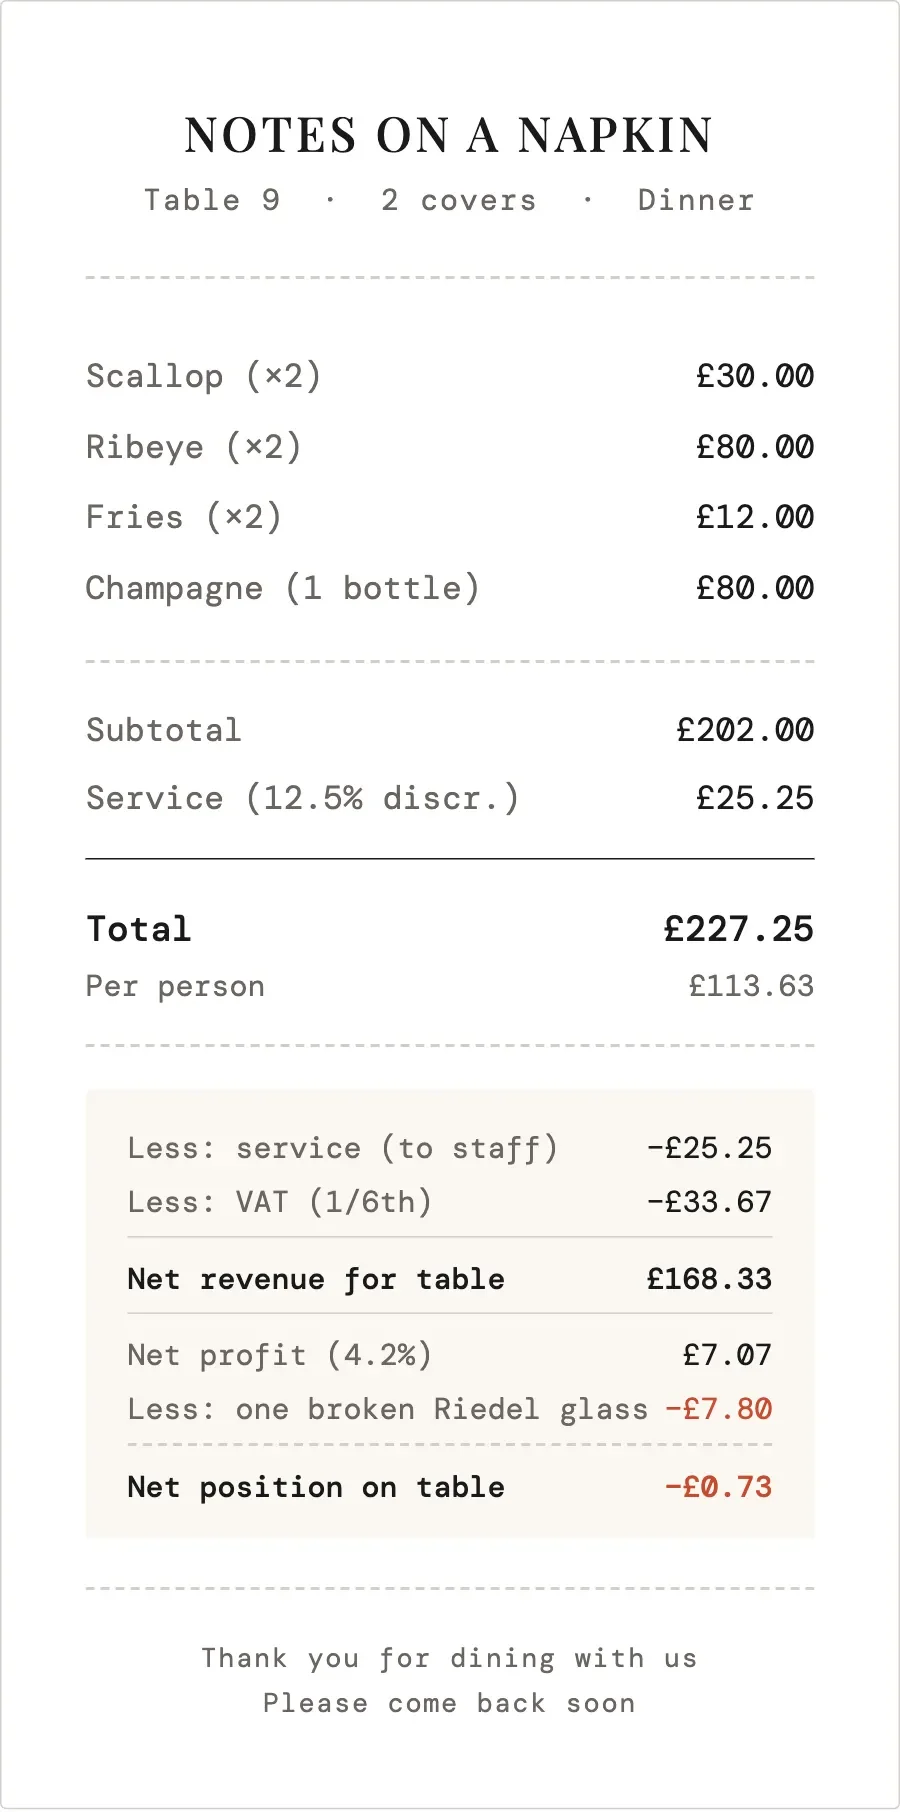Click the Net profit (4.2%) label
900x1812 pixels.
(x=279, y=1355)
